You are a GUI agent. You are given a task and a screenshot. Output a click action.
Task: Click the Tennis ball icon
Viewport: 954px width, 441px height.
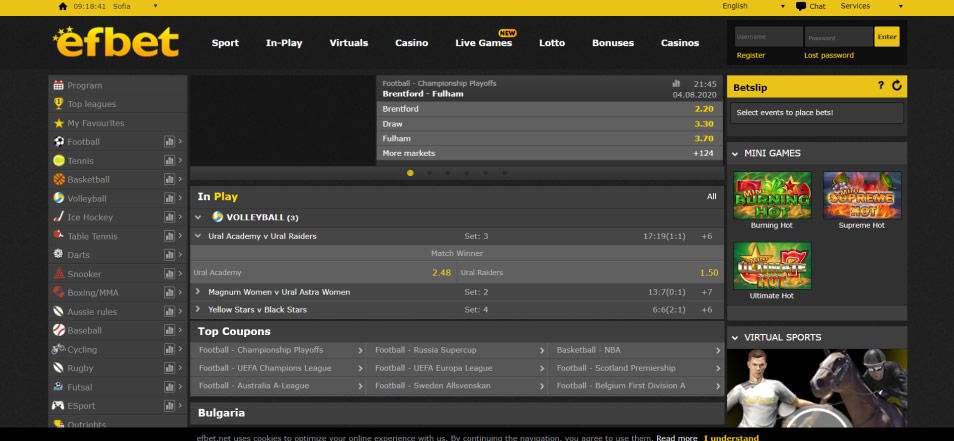click(x=58, y=161)
